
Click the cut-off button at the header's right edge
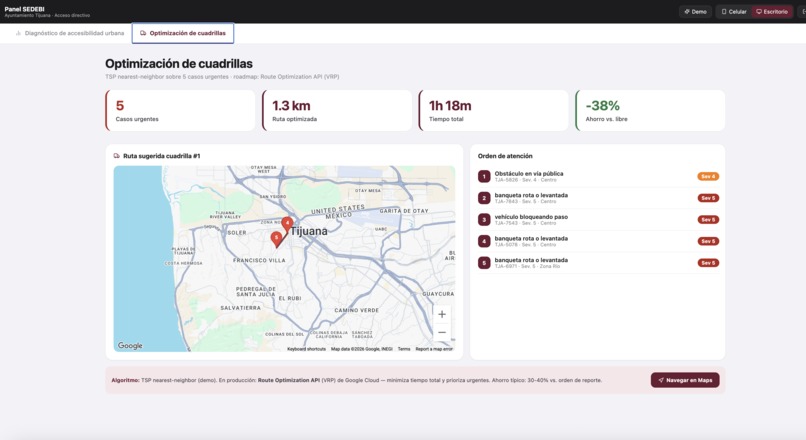click(x=802, y=11)
